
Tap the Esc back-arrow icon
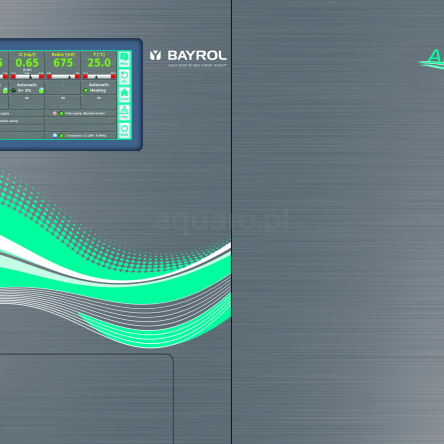coord(124,77)
